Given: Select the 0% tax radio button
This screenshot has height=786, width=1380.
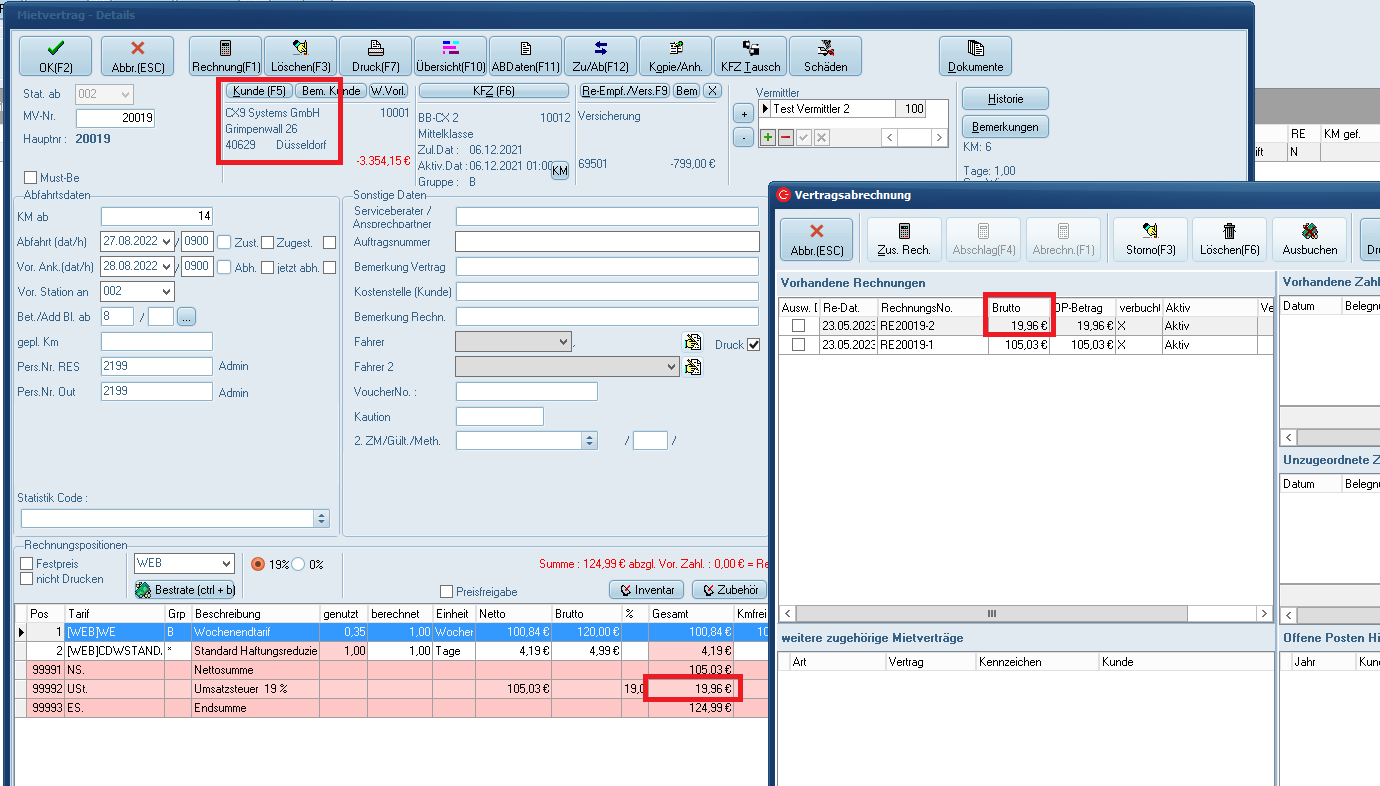Looking at the screenshot, I should pyautogui.click(x=298, y=564).
